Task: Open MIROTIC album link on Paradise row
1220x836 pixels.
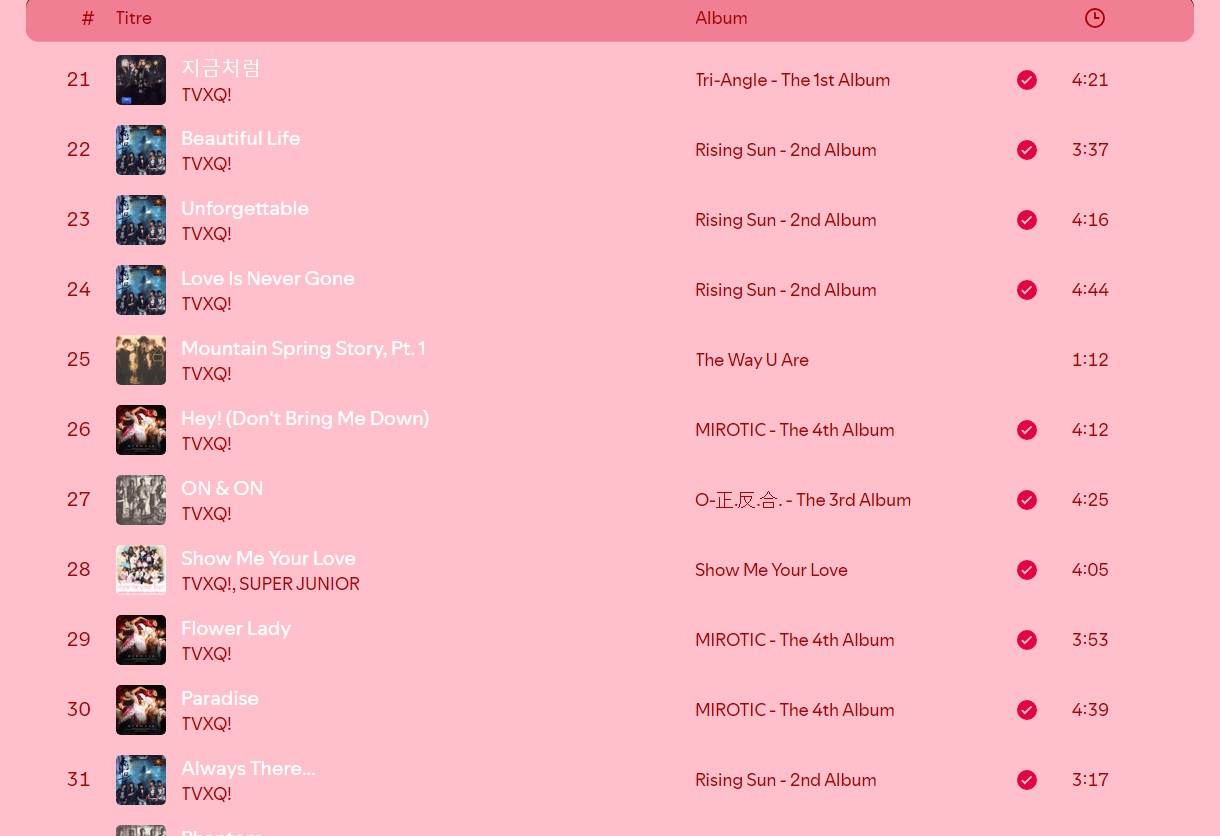Action: pos(795,710)
